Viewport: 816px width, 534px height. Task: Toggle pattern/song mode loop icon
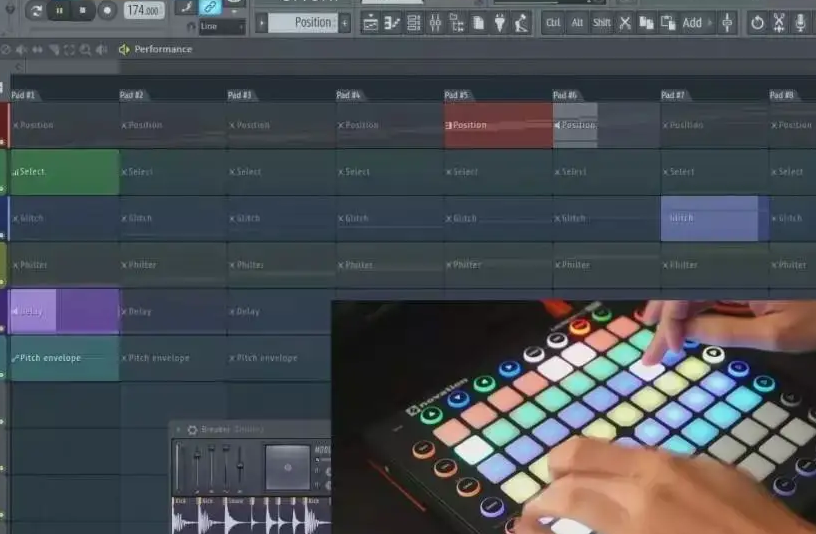pos(35,11)
